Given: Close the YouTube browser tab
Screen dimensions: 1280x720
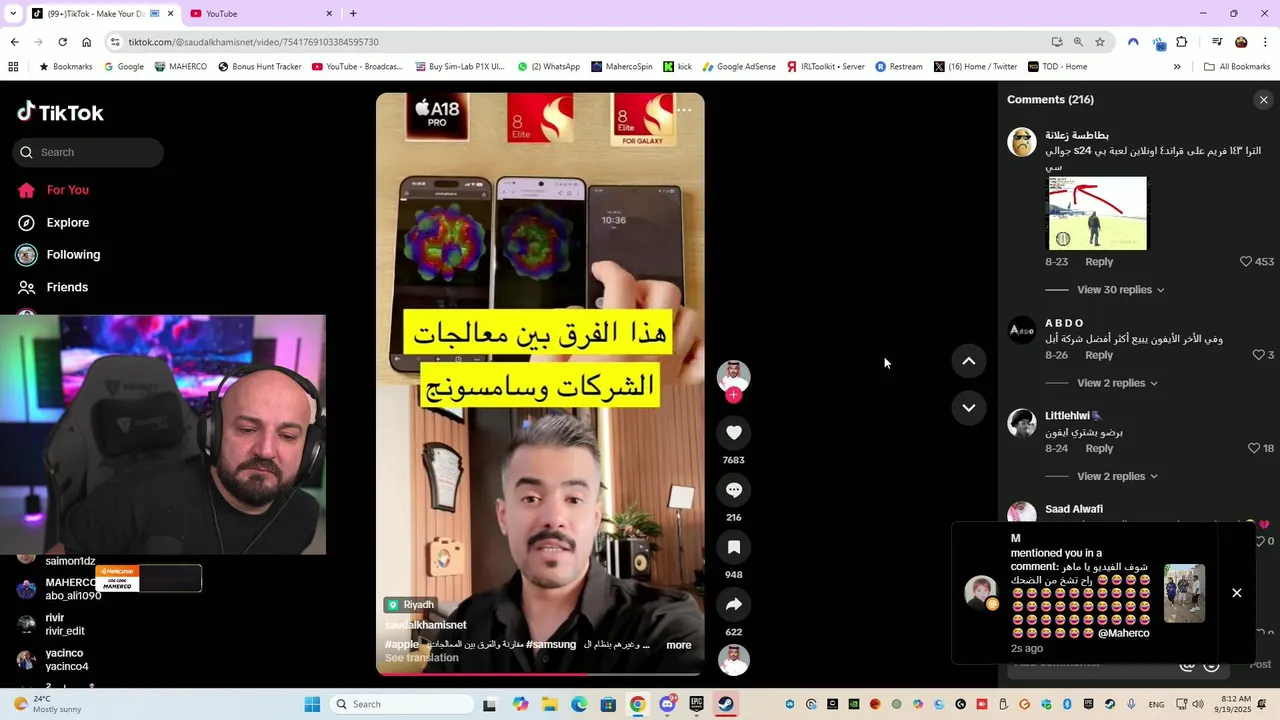Looking at the screenshot, I should [x=329, y=14].
